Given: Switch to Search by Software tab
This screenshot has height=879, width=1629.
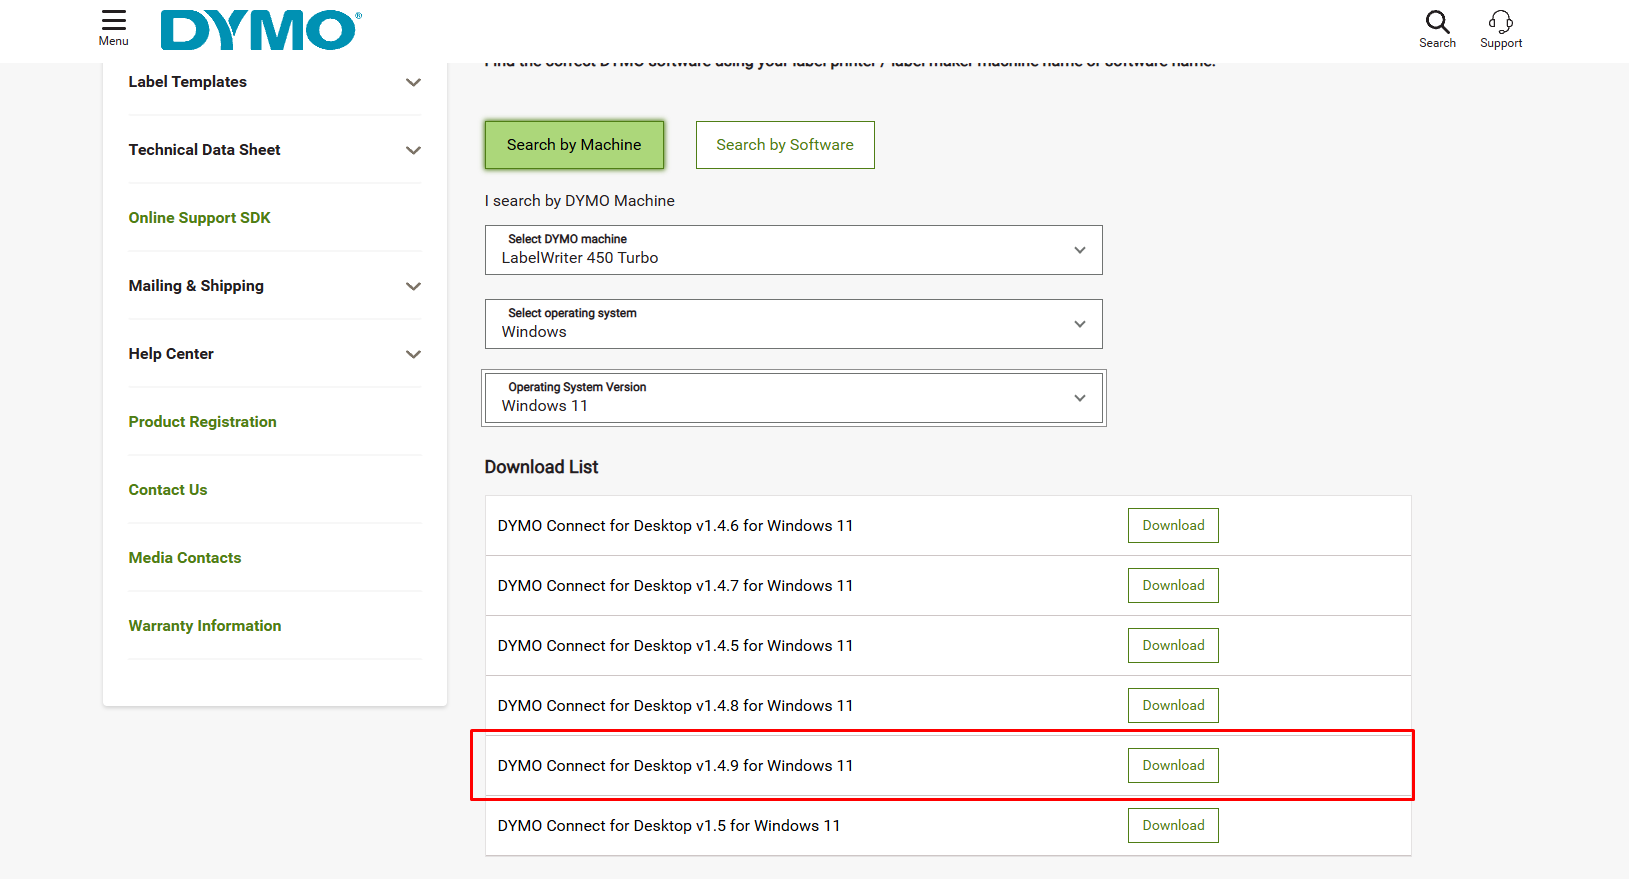Looking at the screenshot, I should click(x=785, y=145).
